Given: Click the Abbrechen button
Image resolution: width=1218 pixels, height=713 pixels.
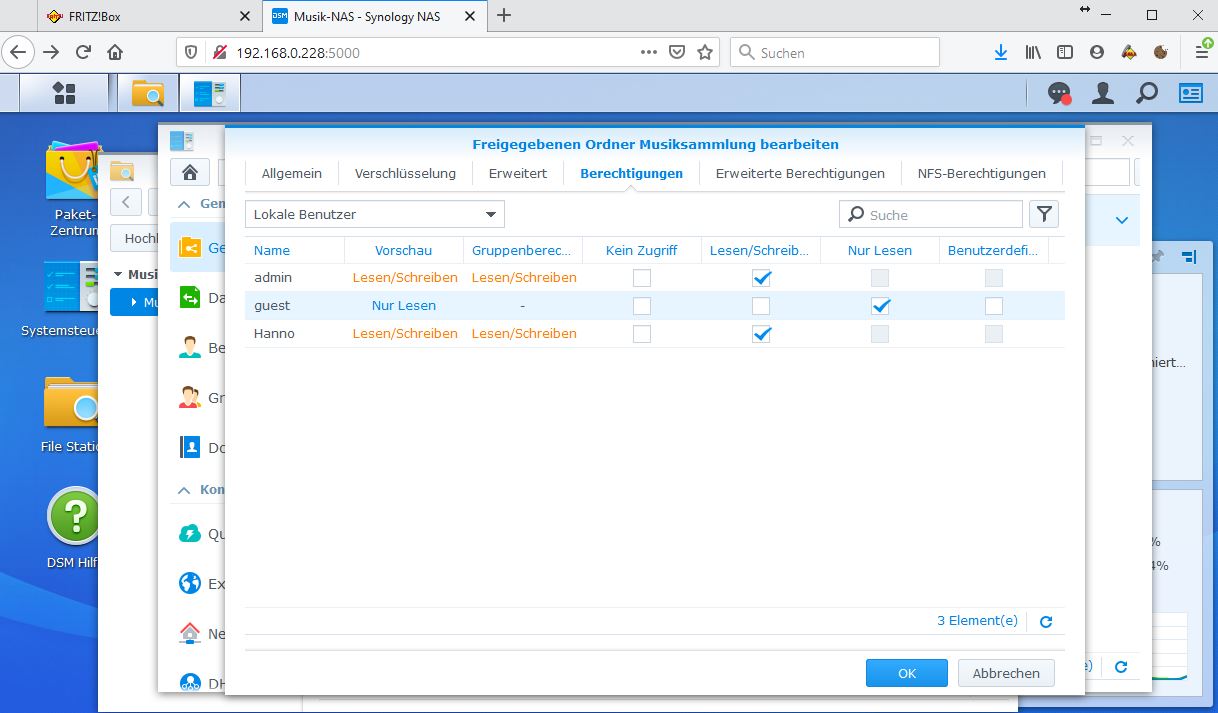Looking at the screenshot, I should click(x=1006, y=673).
